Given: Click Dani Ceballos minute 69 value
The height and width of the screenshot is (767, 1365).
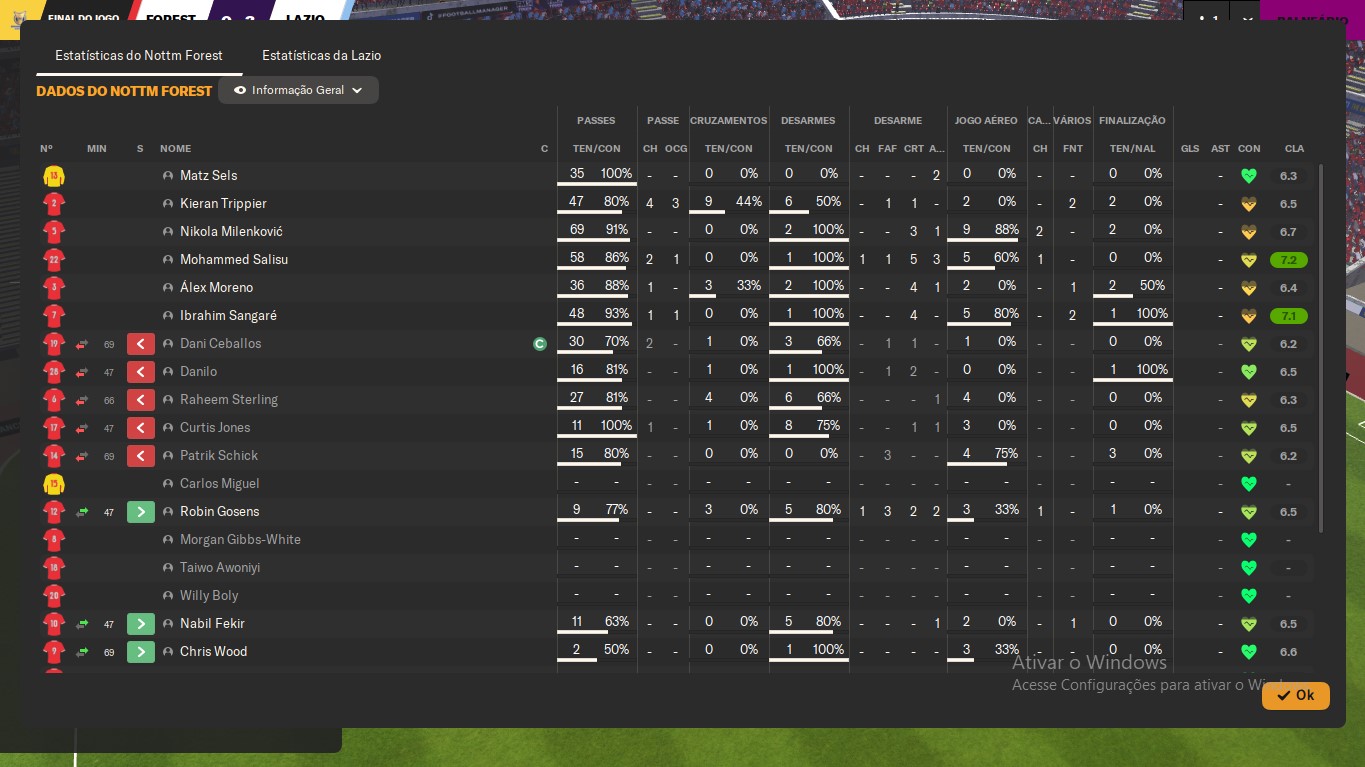Looking at the screenshot, I should 109,344.
